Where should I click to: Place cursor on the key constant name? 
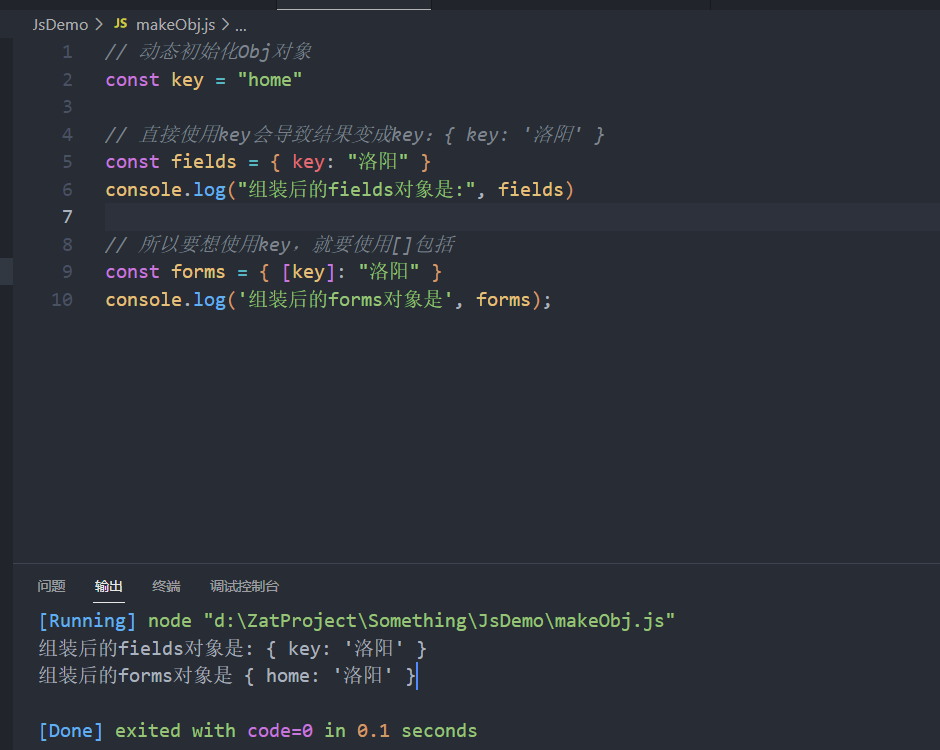[x=187, y=79]
